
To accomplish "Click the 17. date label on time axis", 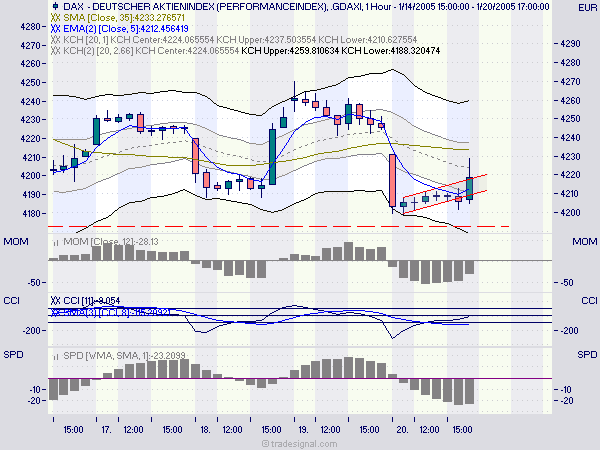I will (107, 430).
